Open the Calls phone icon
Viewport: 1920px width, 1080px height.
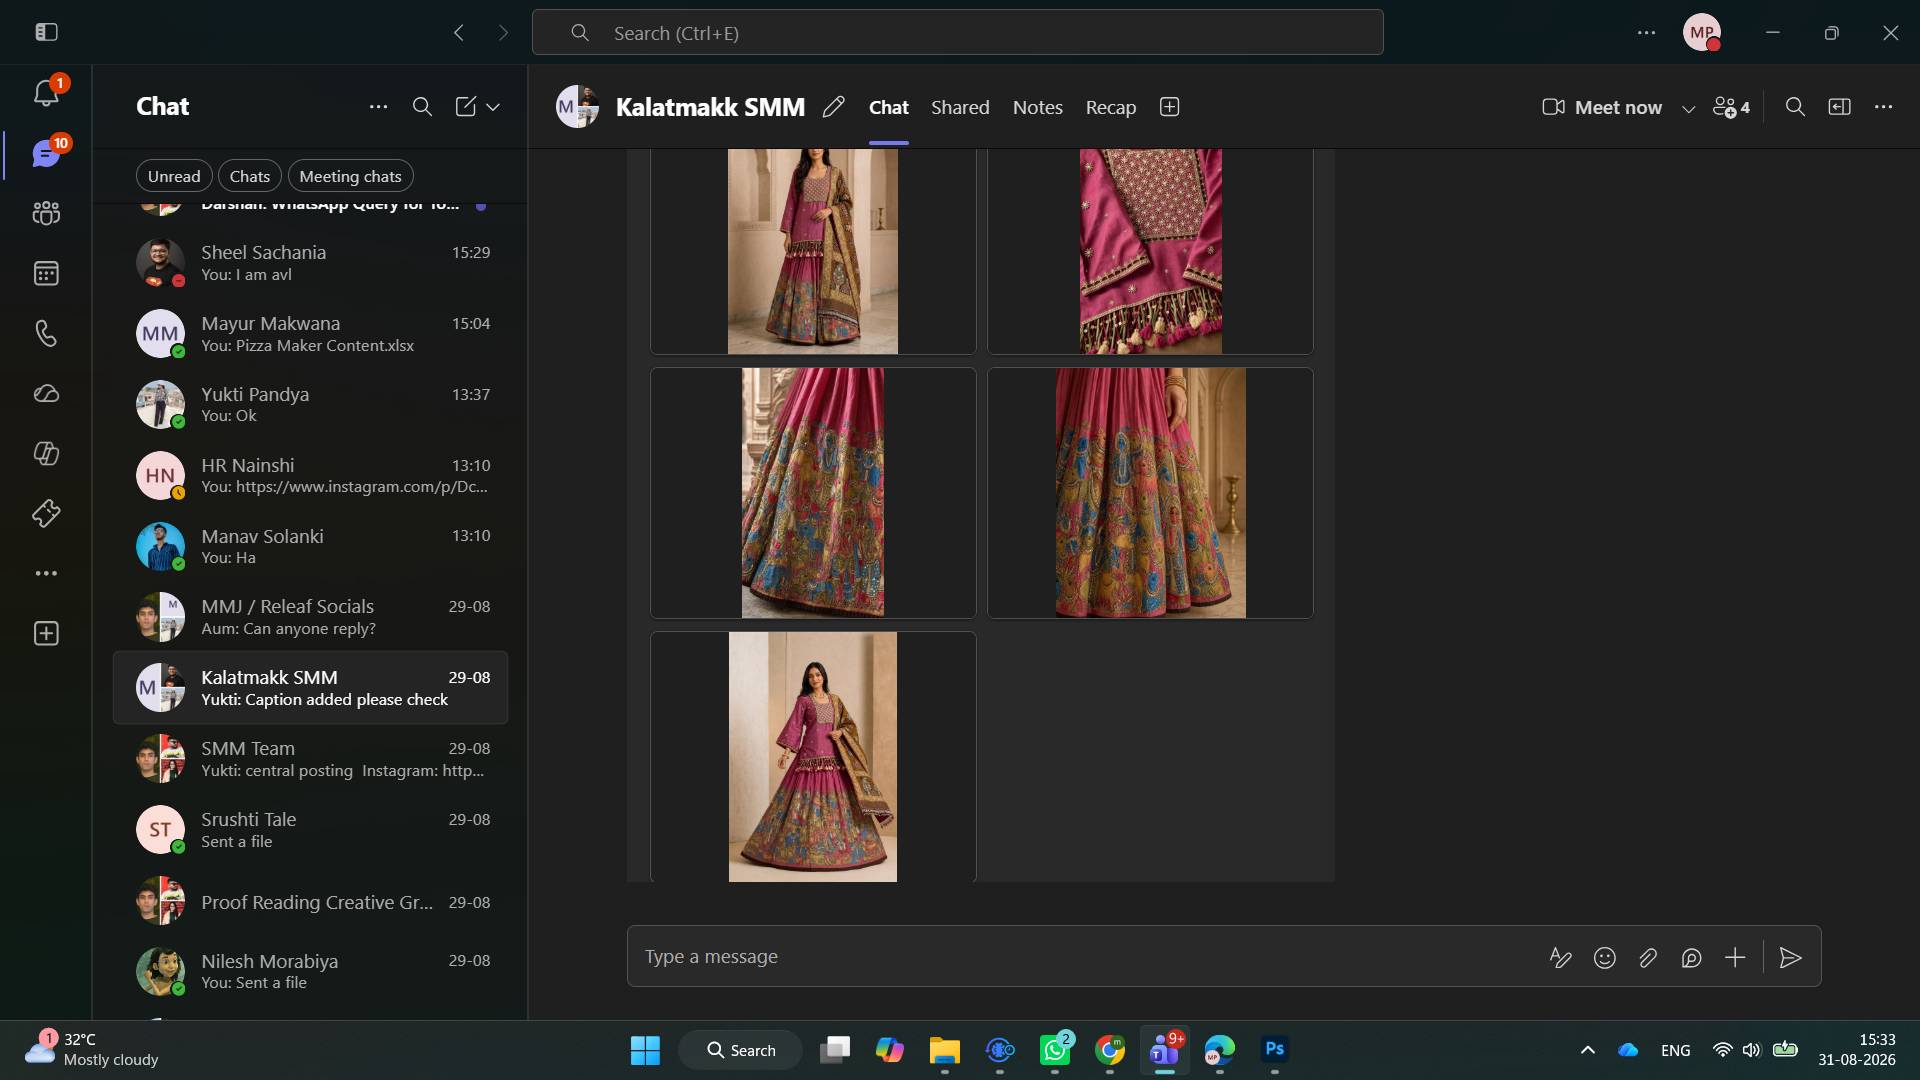pyautogui.click(x=46, y=333)
